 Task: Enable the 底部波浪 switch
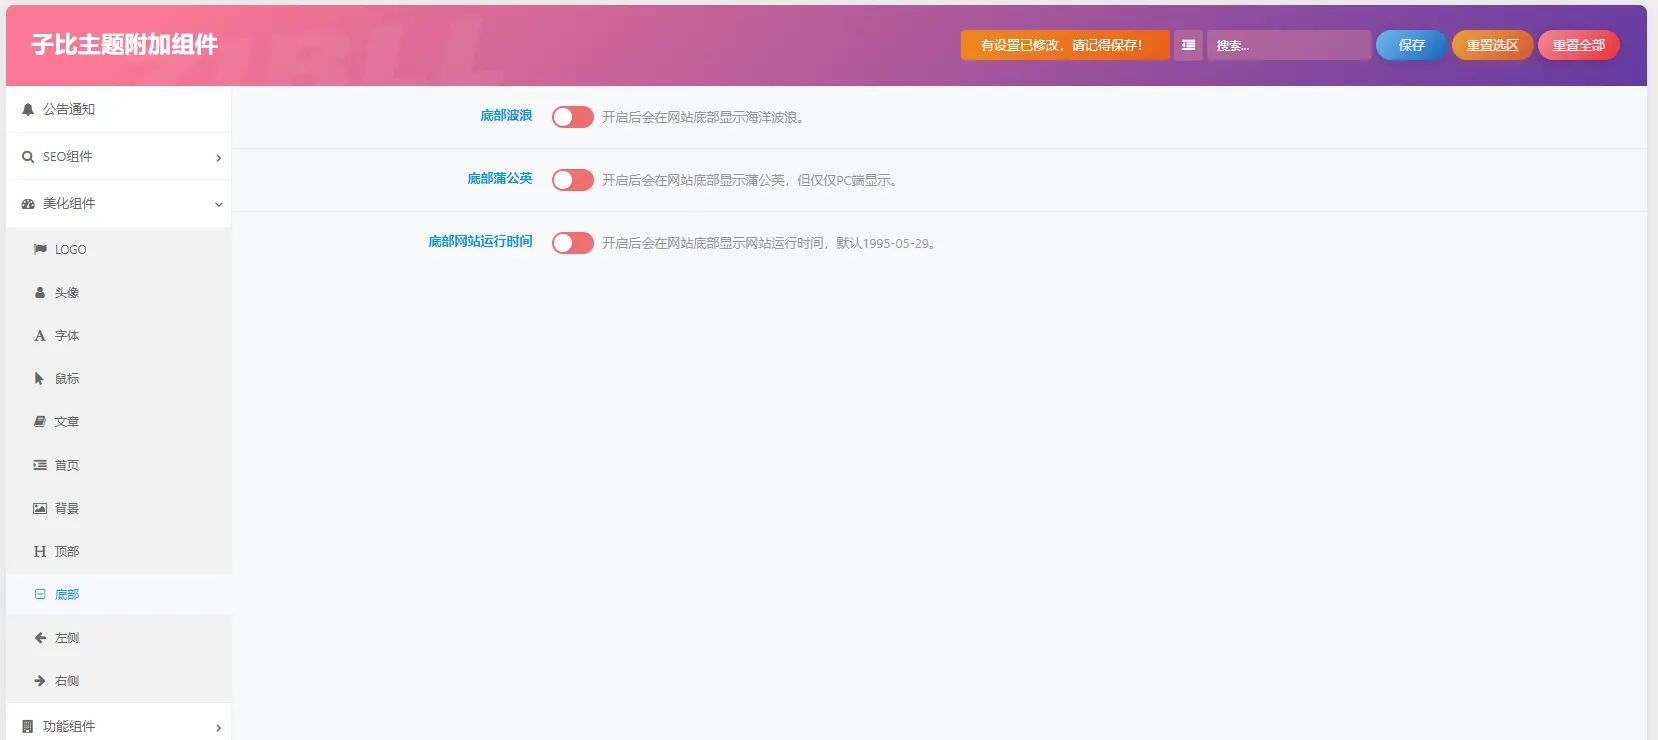pos(573,117)
